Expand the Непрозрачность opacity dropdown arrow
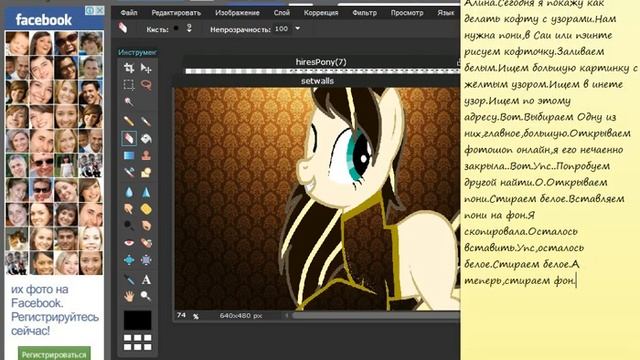The height and width of the screenshot is (360, 640). click(298, 29)
